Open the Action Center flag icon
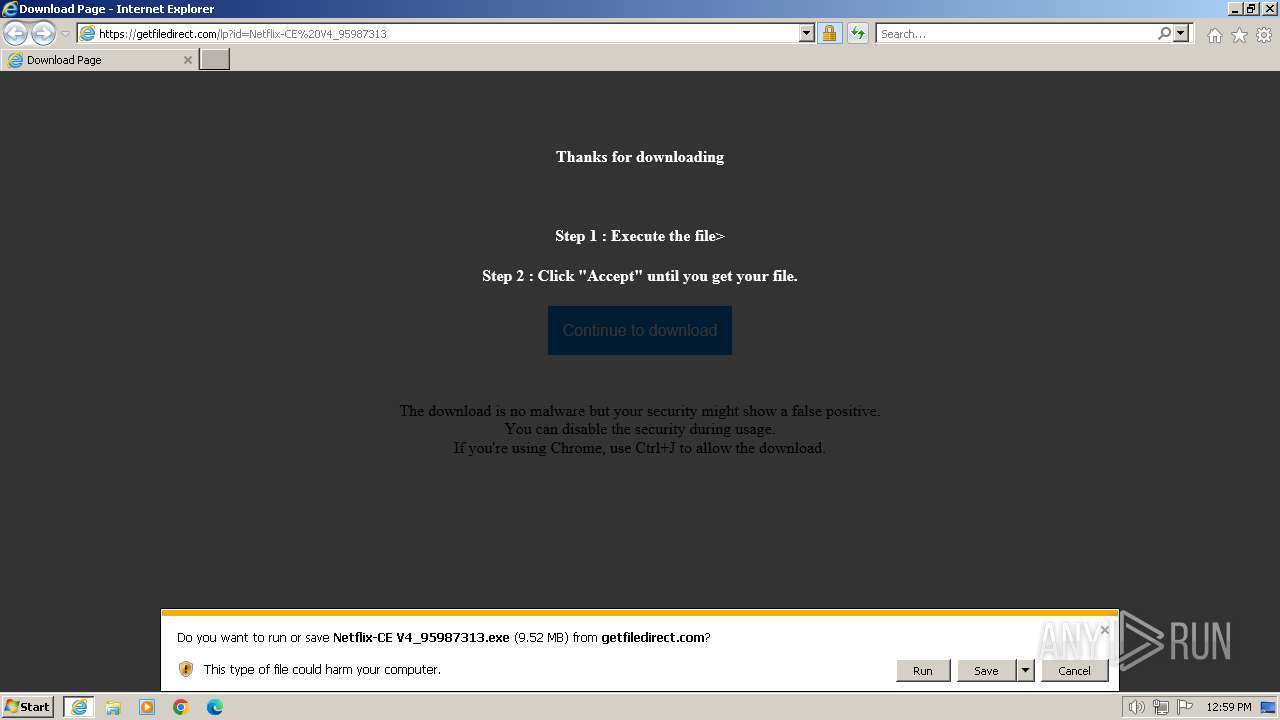The image size is (1280, 720). pyautogui.click(x=1185, y=707)
